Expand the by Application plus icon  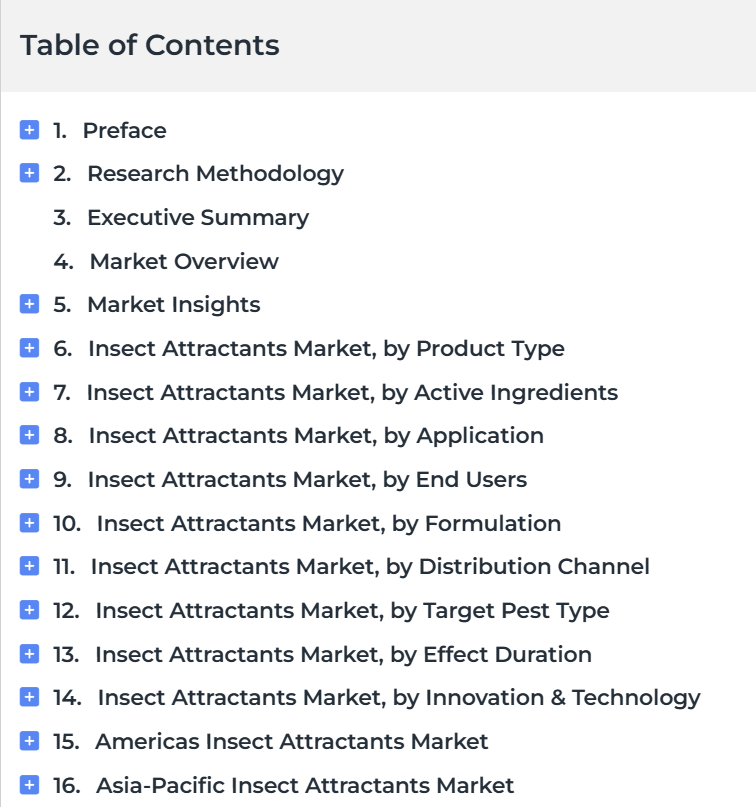[29, 435]
